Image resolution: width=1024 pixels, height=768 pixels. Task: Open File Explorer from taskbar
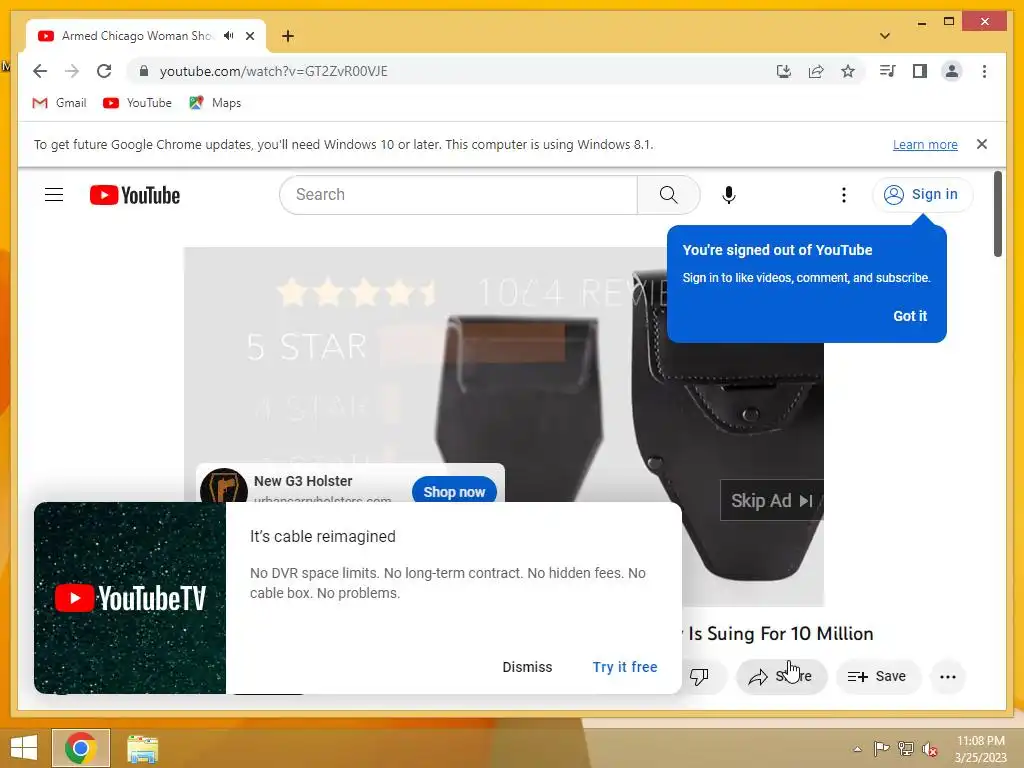pos(142,748)
